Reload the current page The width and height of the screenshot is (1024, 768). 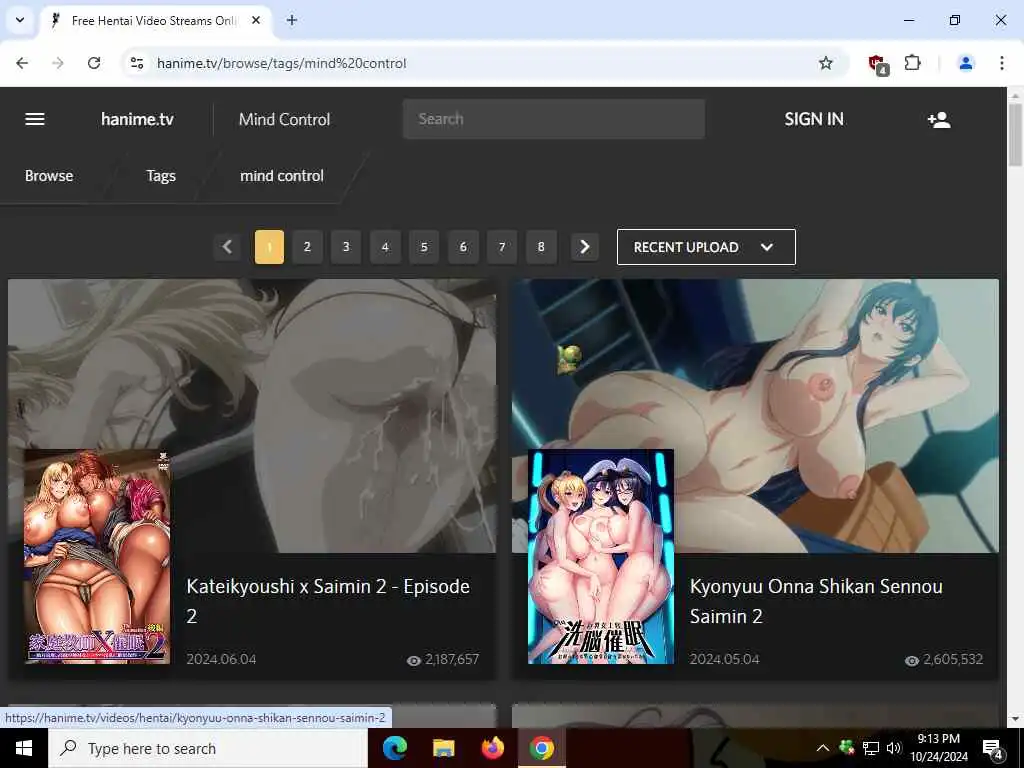pos(94,63)
